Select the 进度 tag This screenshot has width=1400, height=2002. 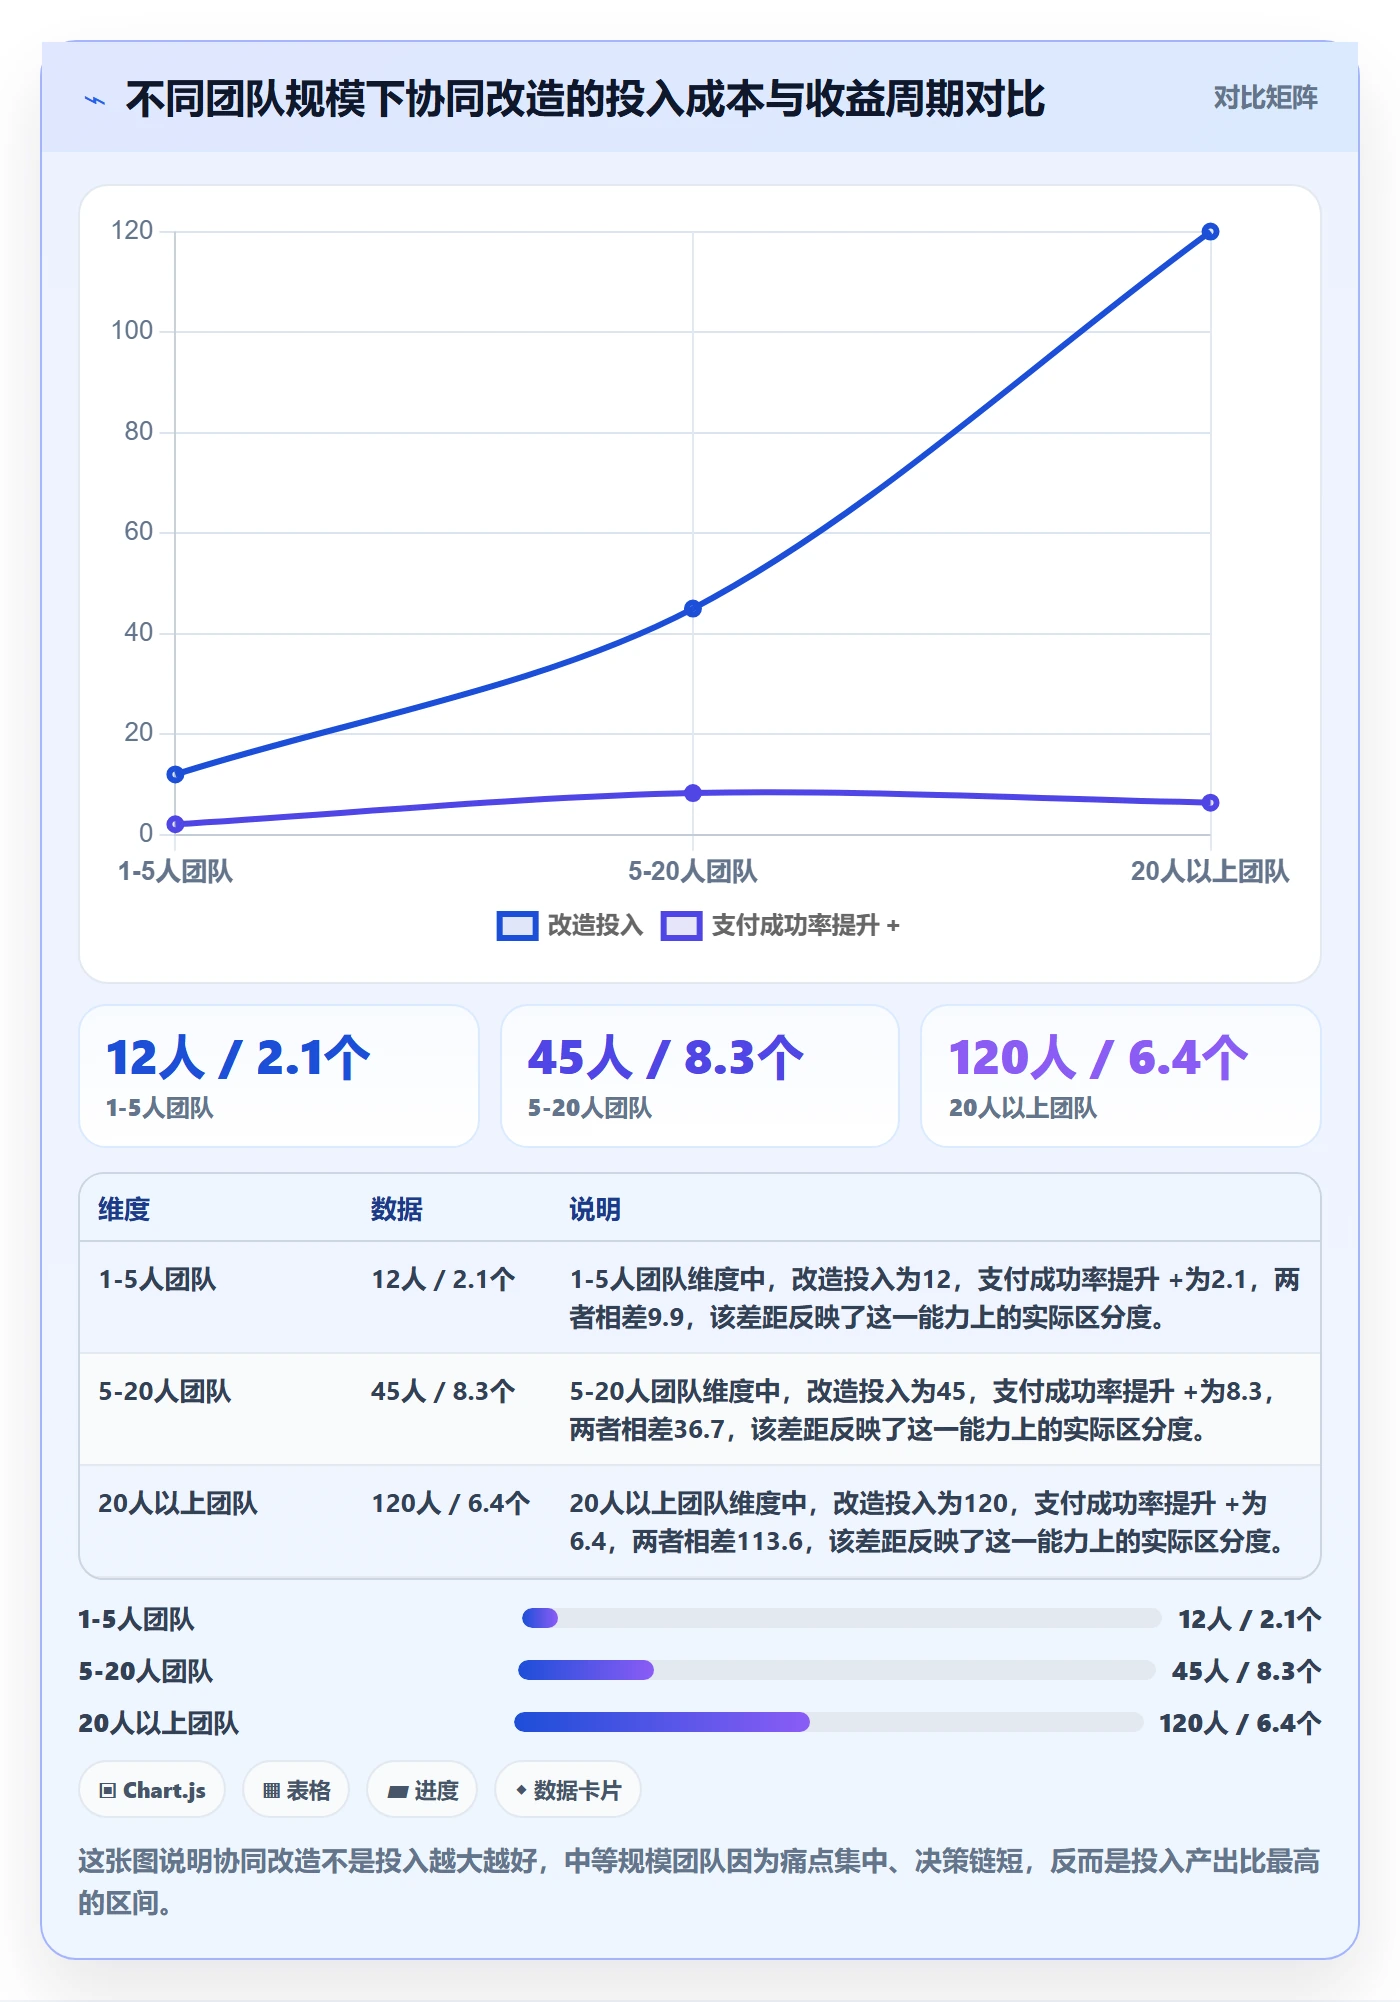tap(422, 1790)
